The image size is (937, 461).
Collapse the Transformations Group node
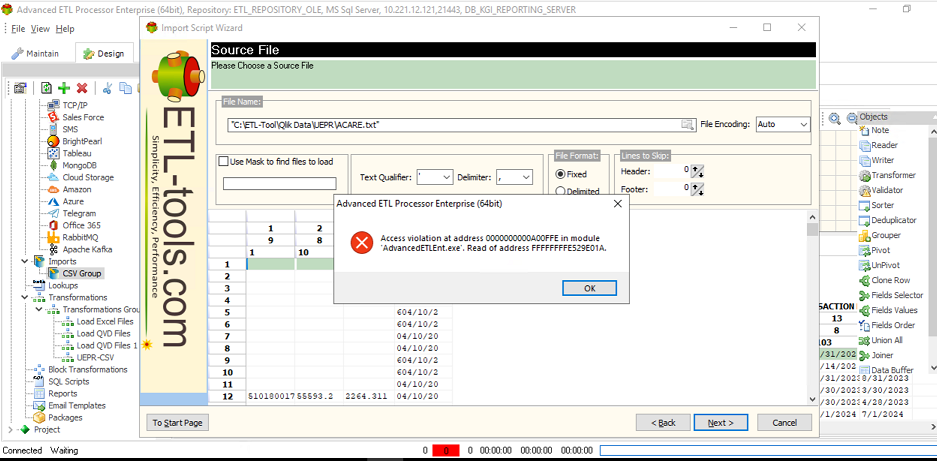pyautogui.click(x=39, y=309)
